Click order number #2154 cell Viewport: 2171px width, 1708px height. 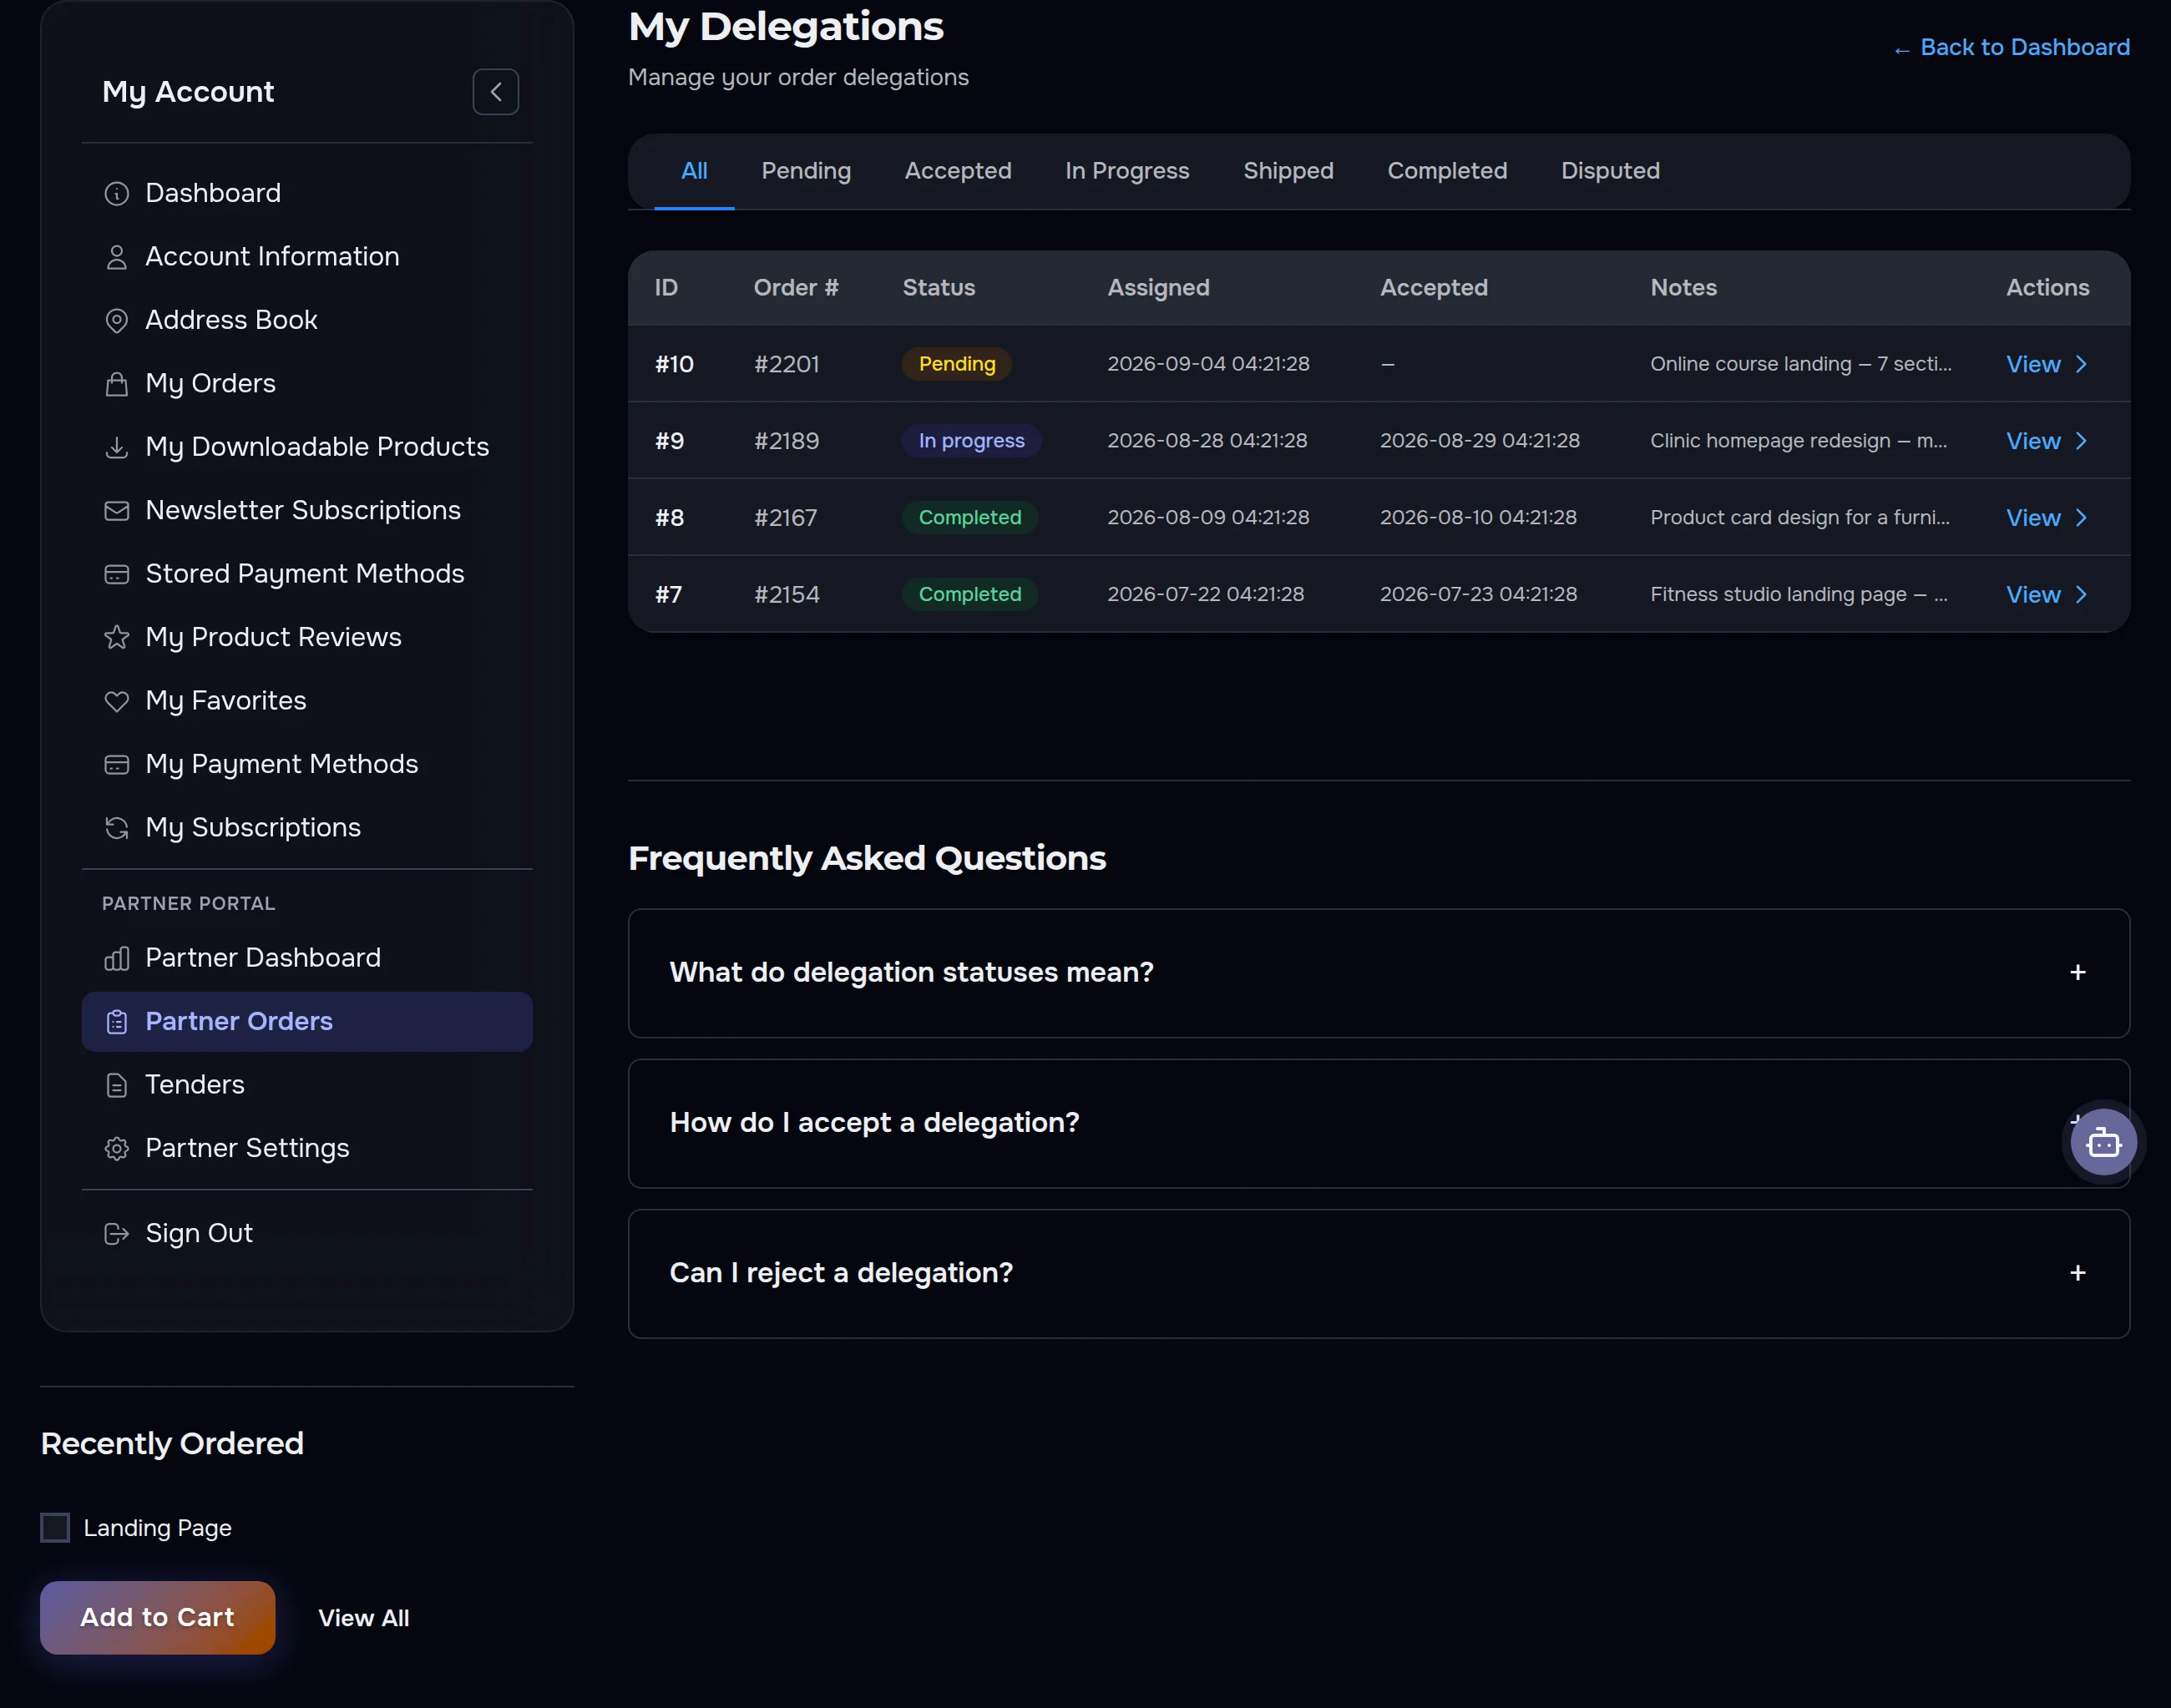(x=787, y=595)
